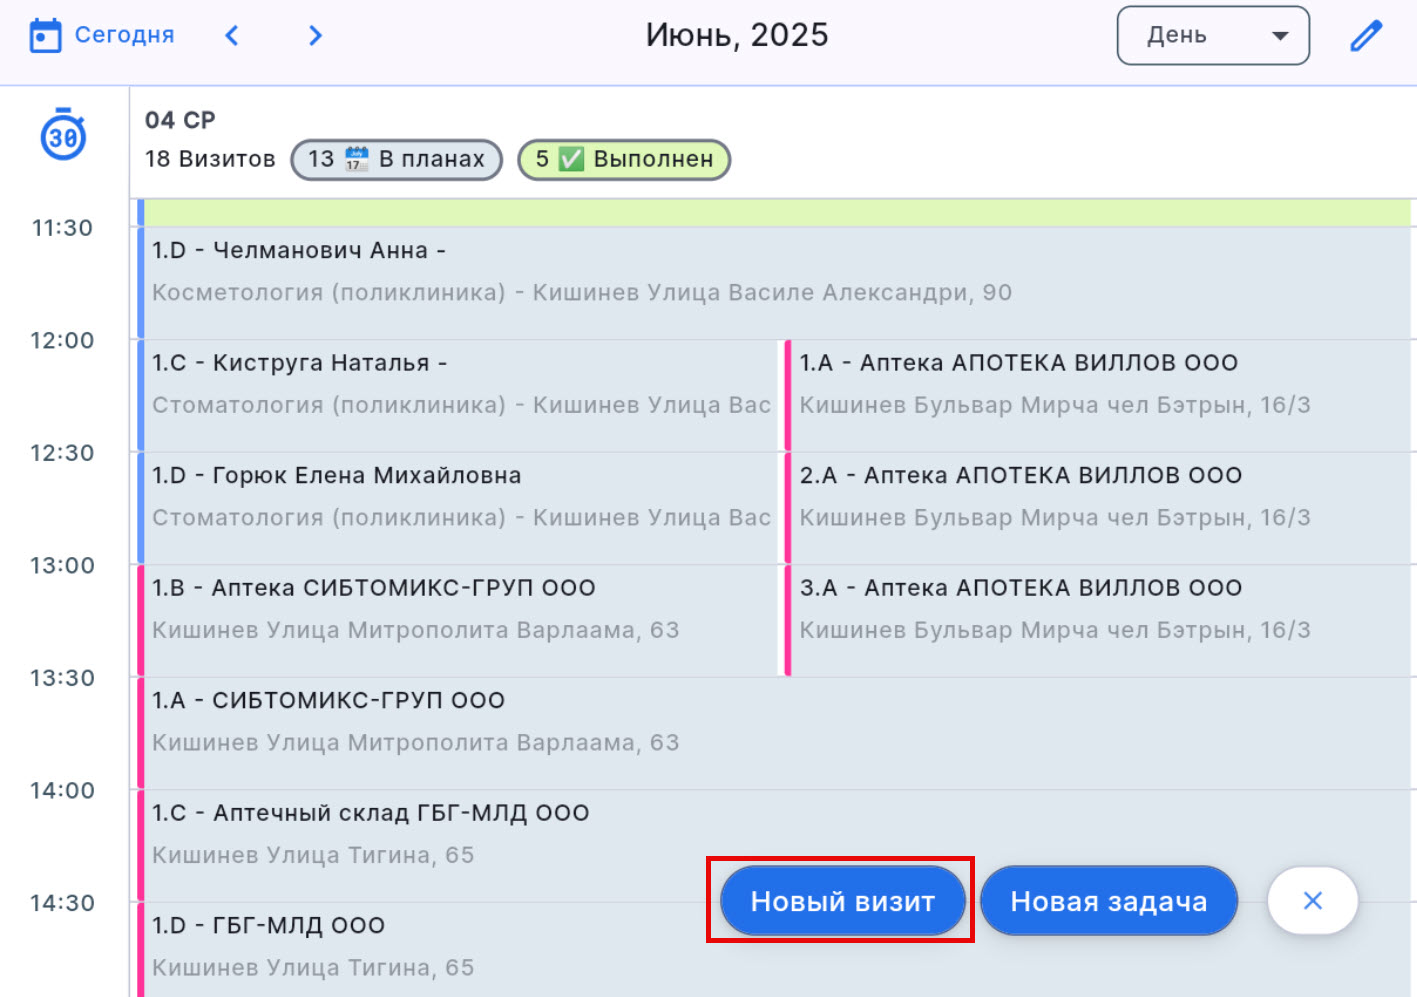Open visit 1.C Киструга Наталья
1417x997 pixels.
pos(460,384)
